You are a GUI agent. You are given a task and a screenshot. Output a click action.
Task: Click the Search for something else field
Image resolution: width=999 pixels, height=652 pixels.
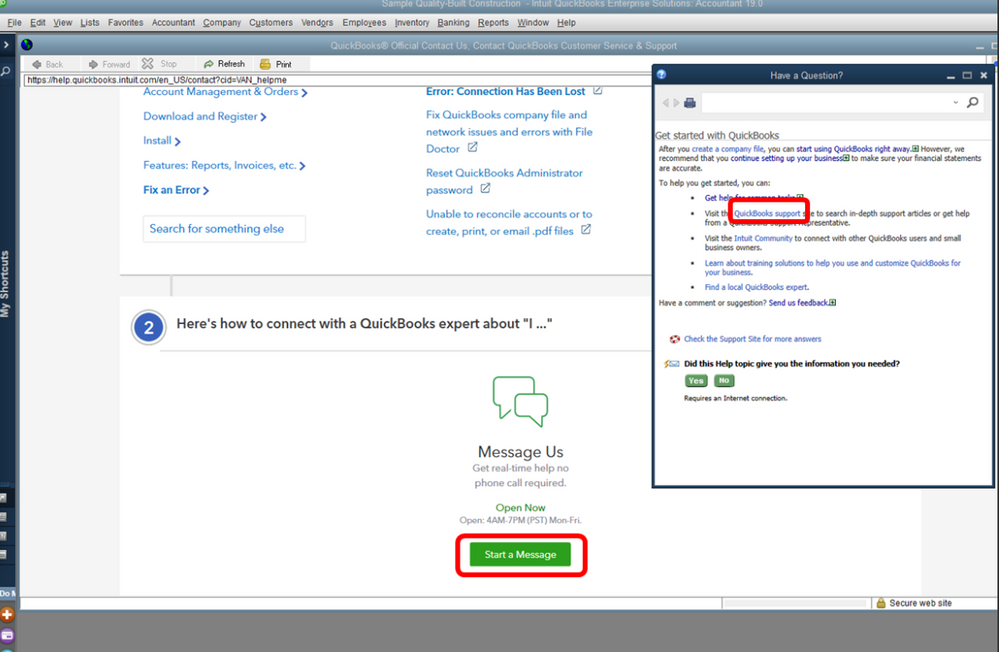tap(224, 229)
